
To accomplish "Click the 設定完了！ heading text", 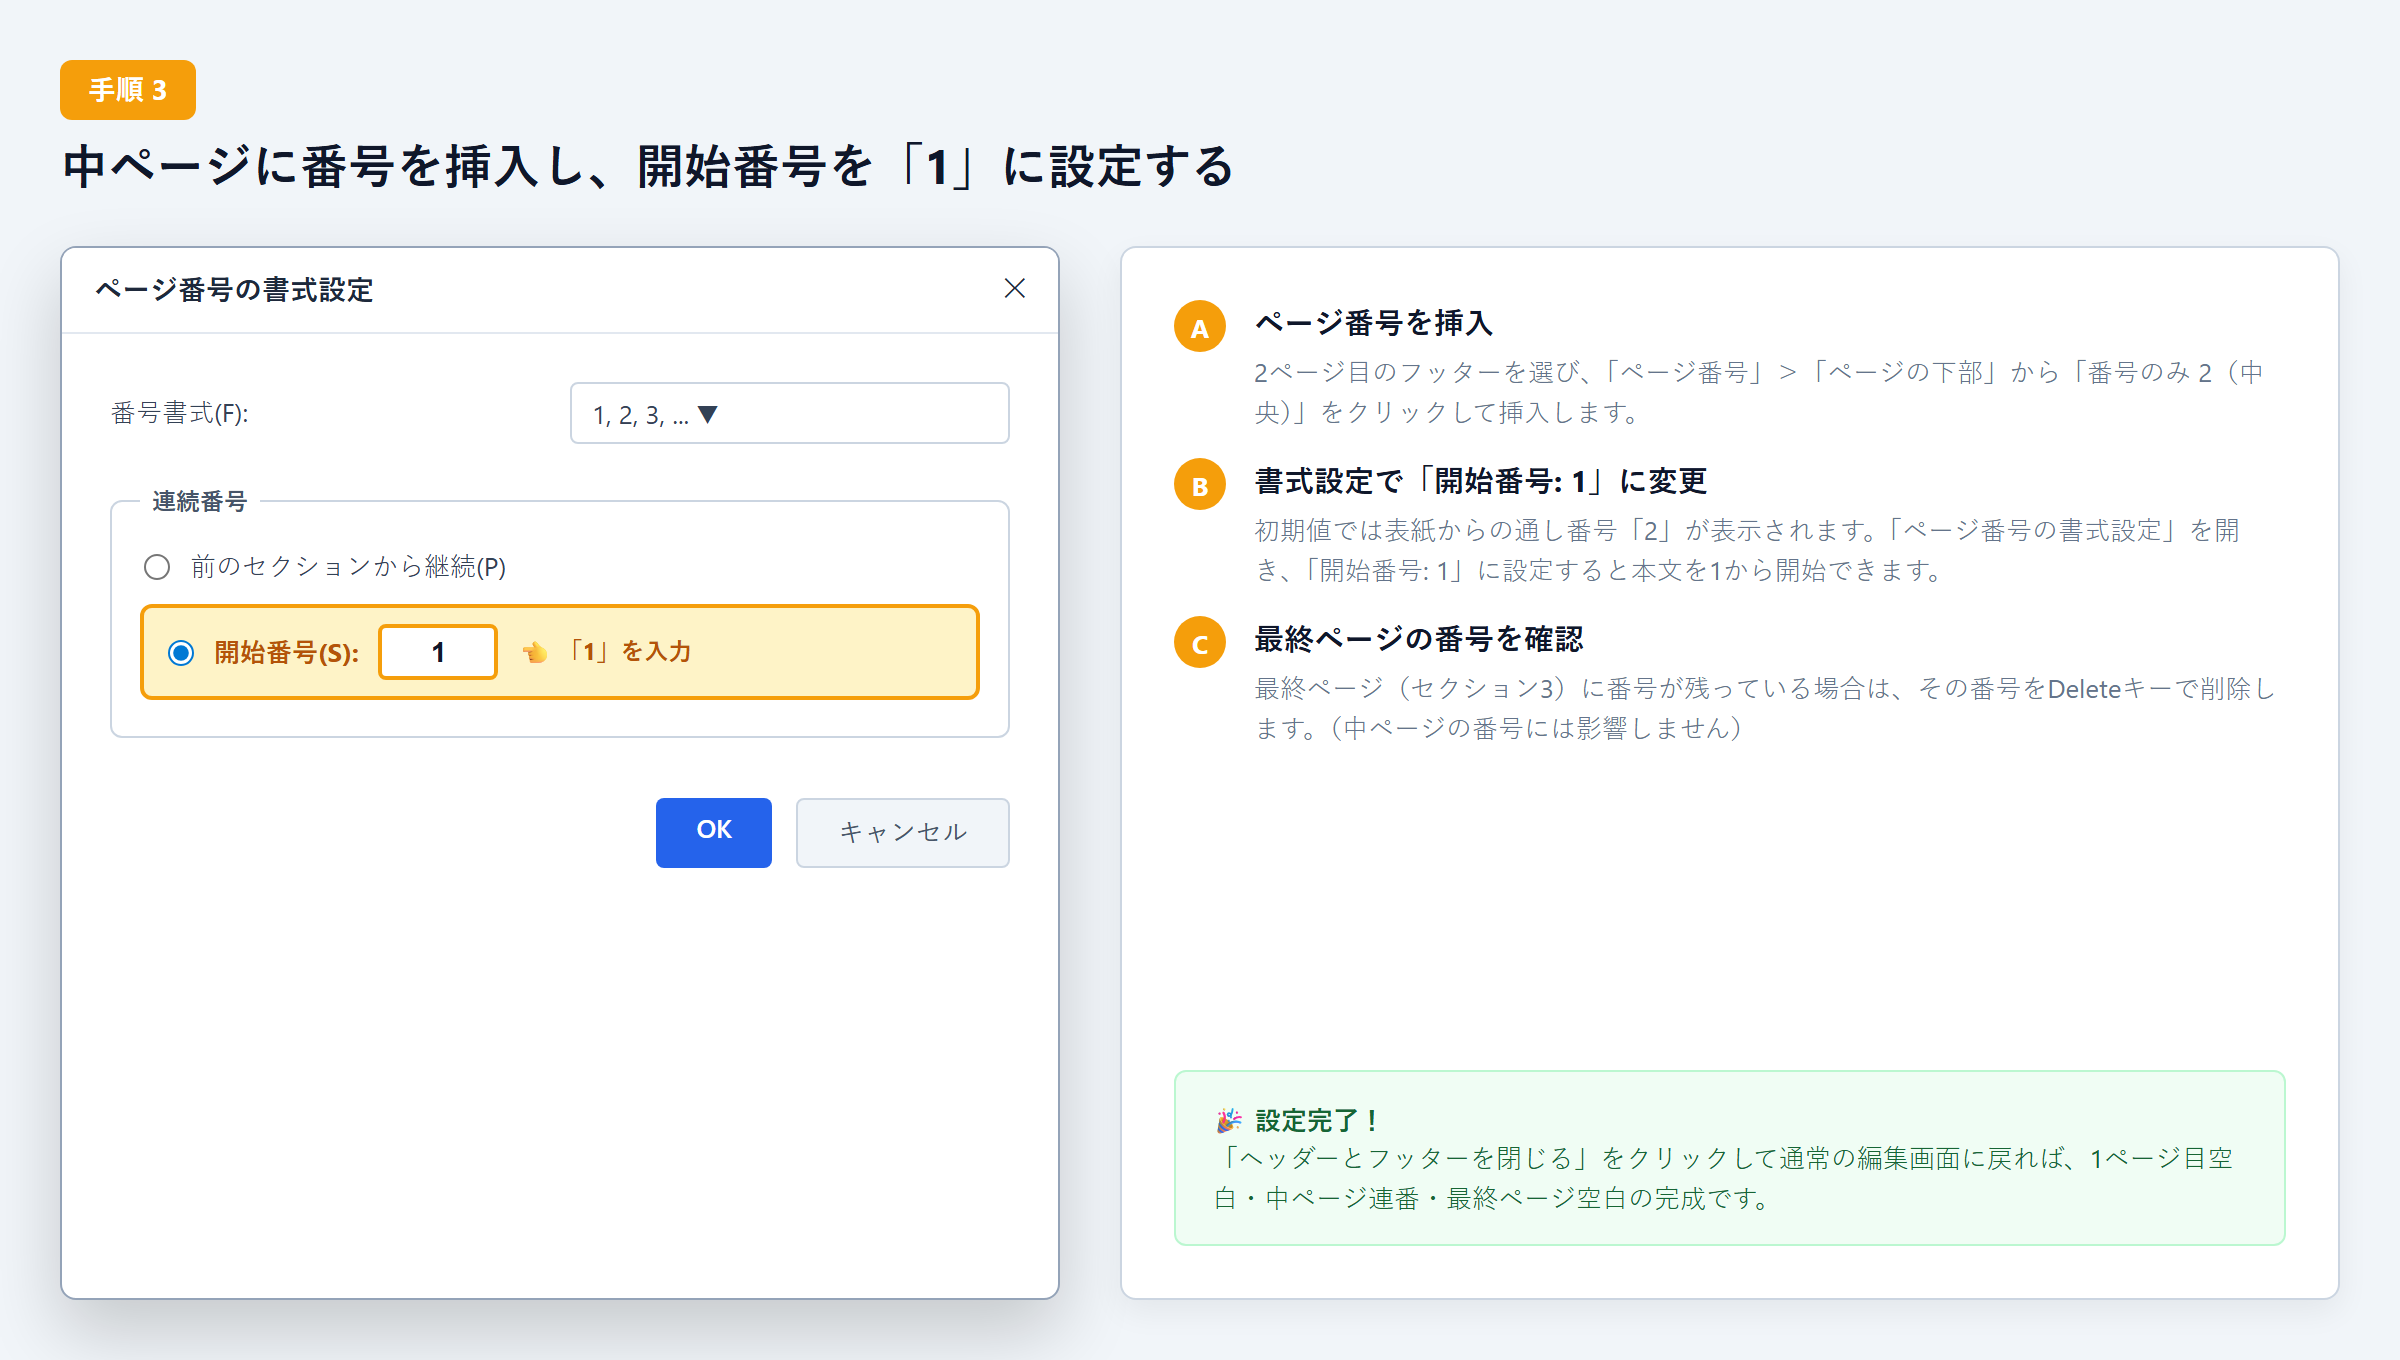I will pyautogui.click(x=1318, y=1120).
